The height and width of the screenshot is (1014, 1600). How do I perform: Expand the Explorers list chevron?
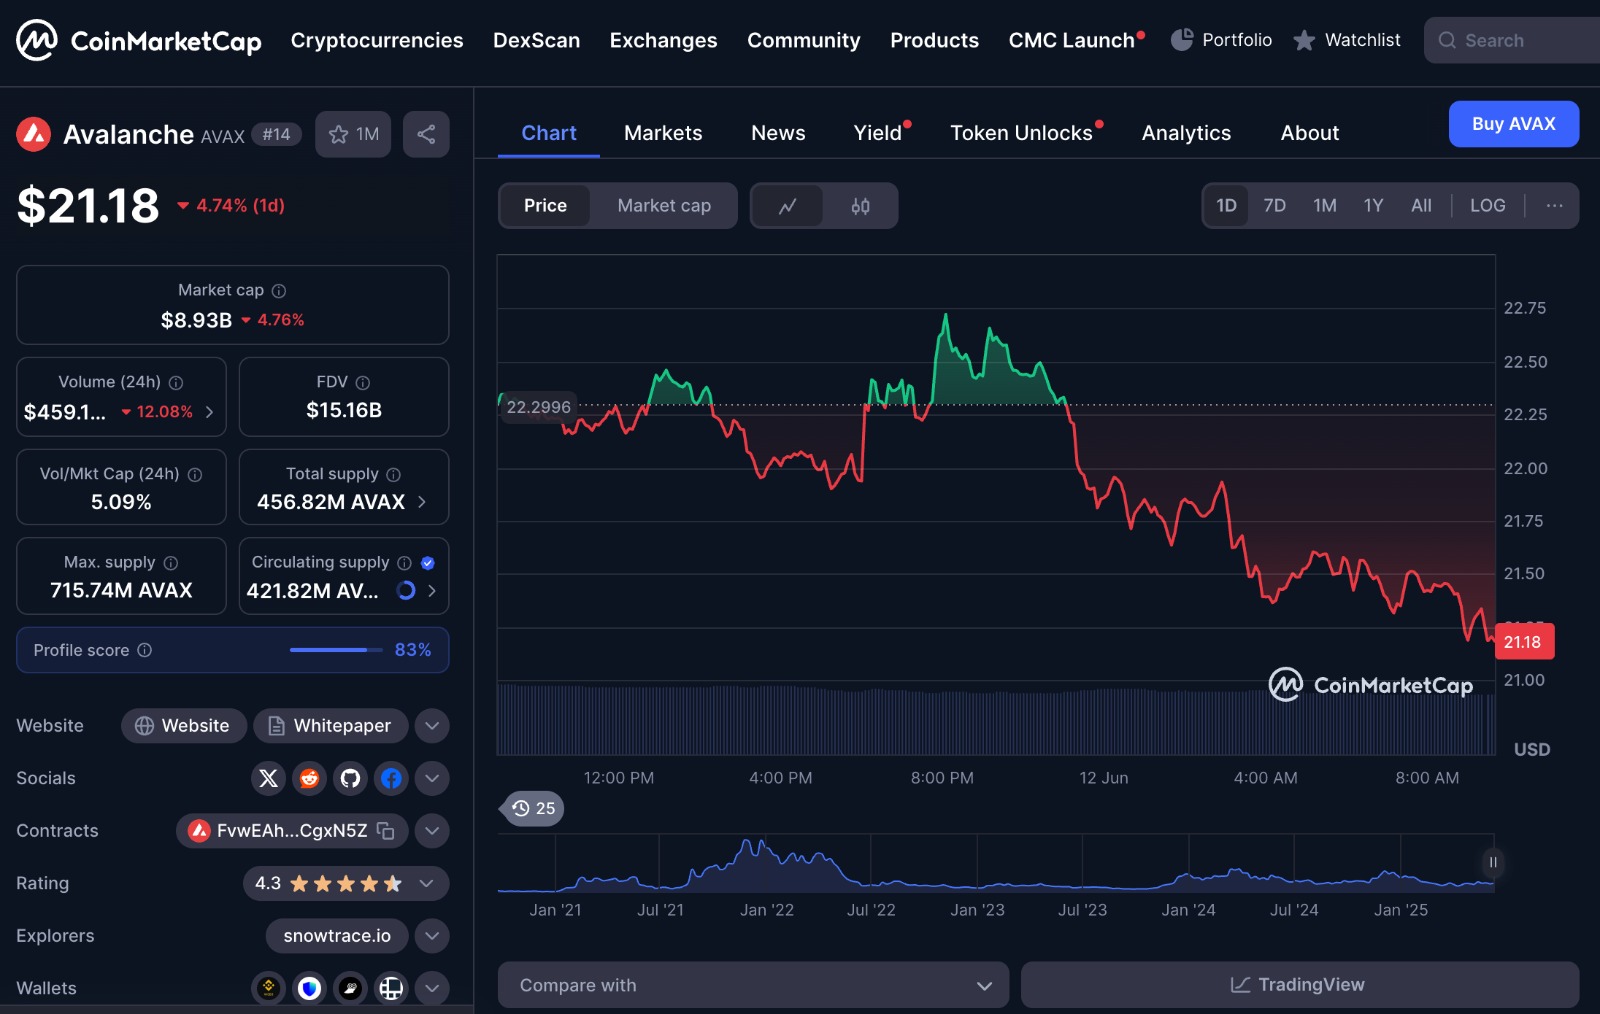(x=432, y=936)
